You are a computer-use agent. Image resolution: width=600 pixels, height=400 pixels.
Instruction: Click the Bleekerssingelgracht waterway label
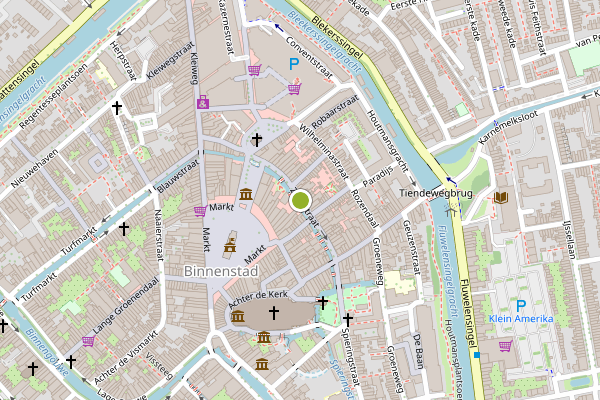[324, 42]
